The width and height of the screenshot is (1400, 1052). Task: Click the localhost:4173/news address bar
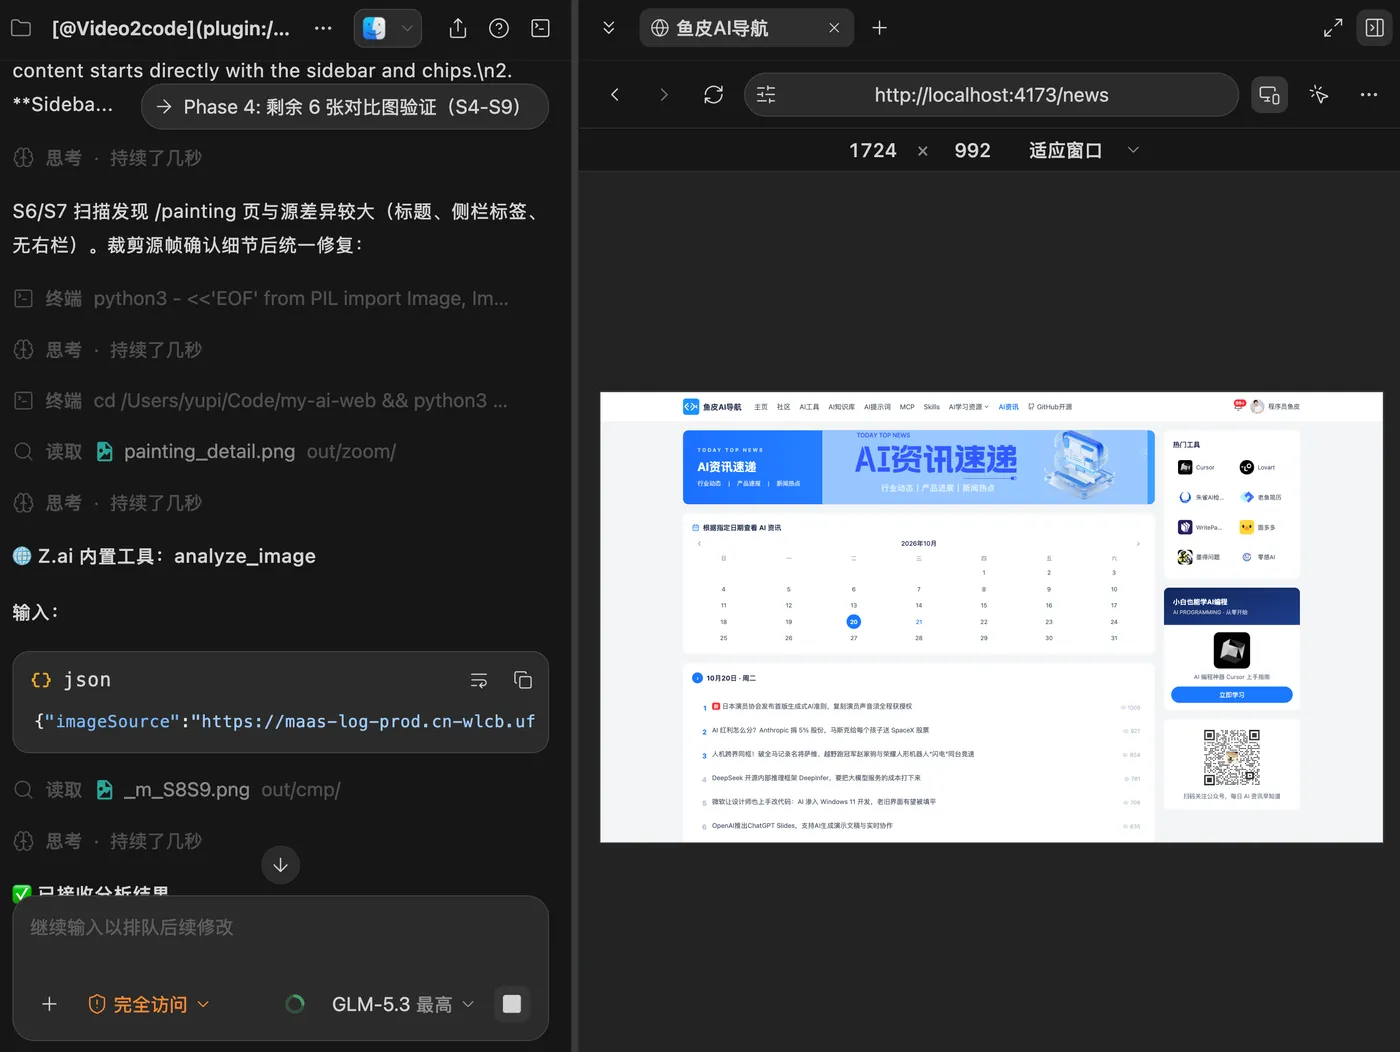coord(991,95)
